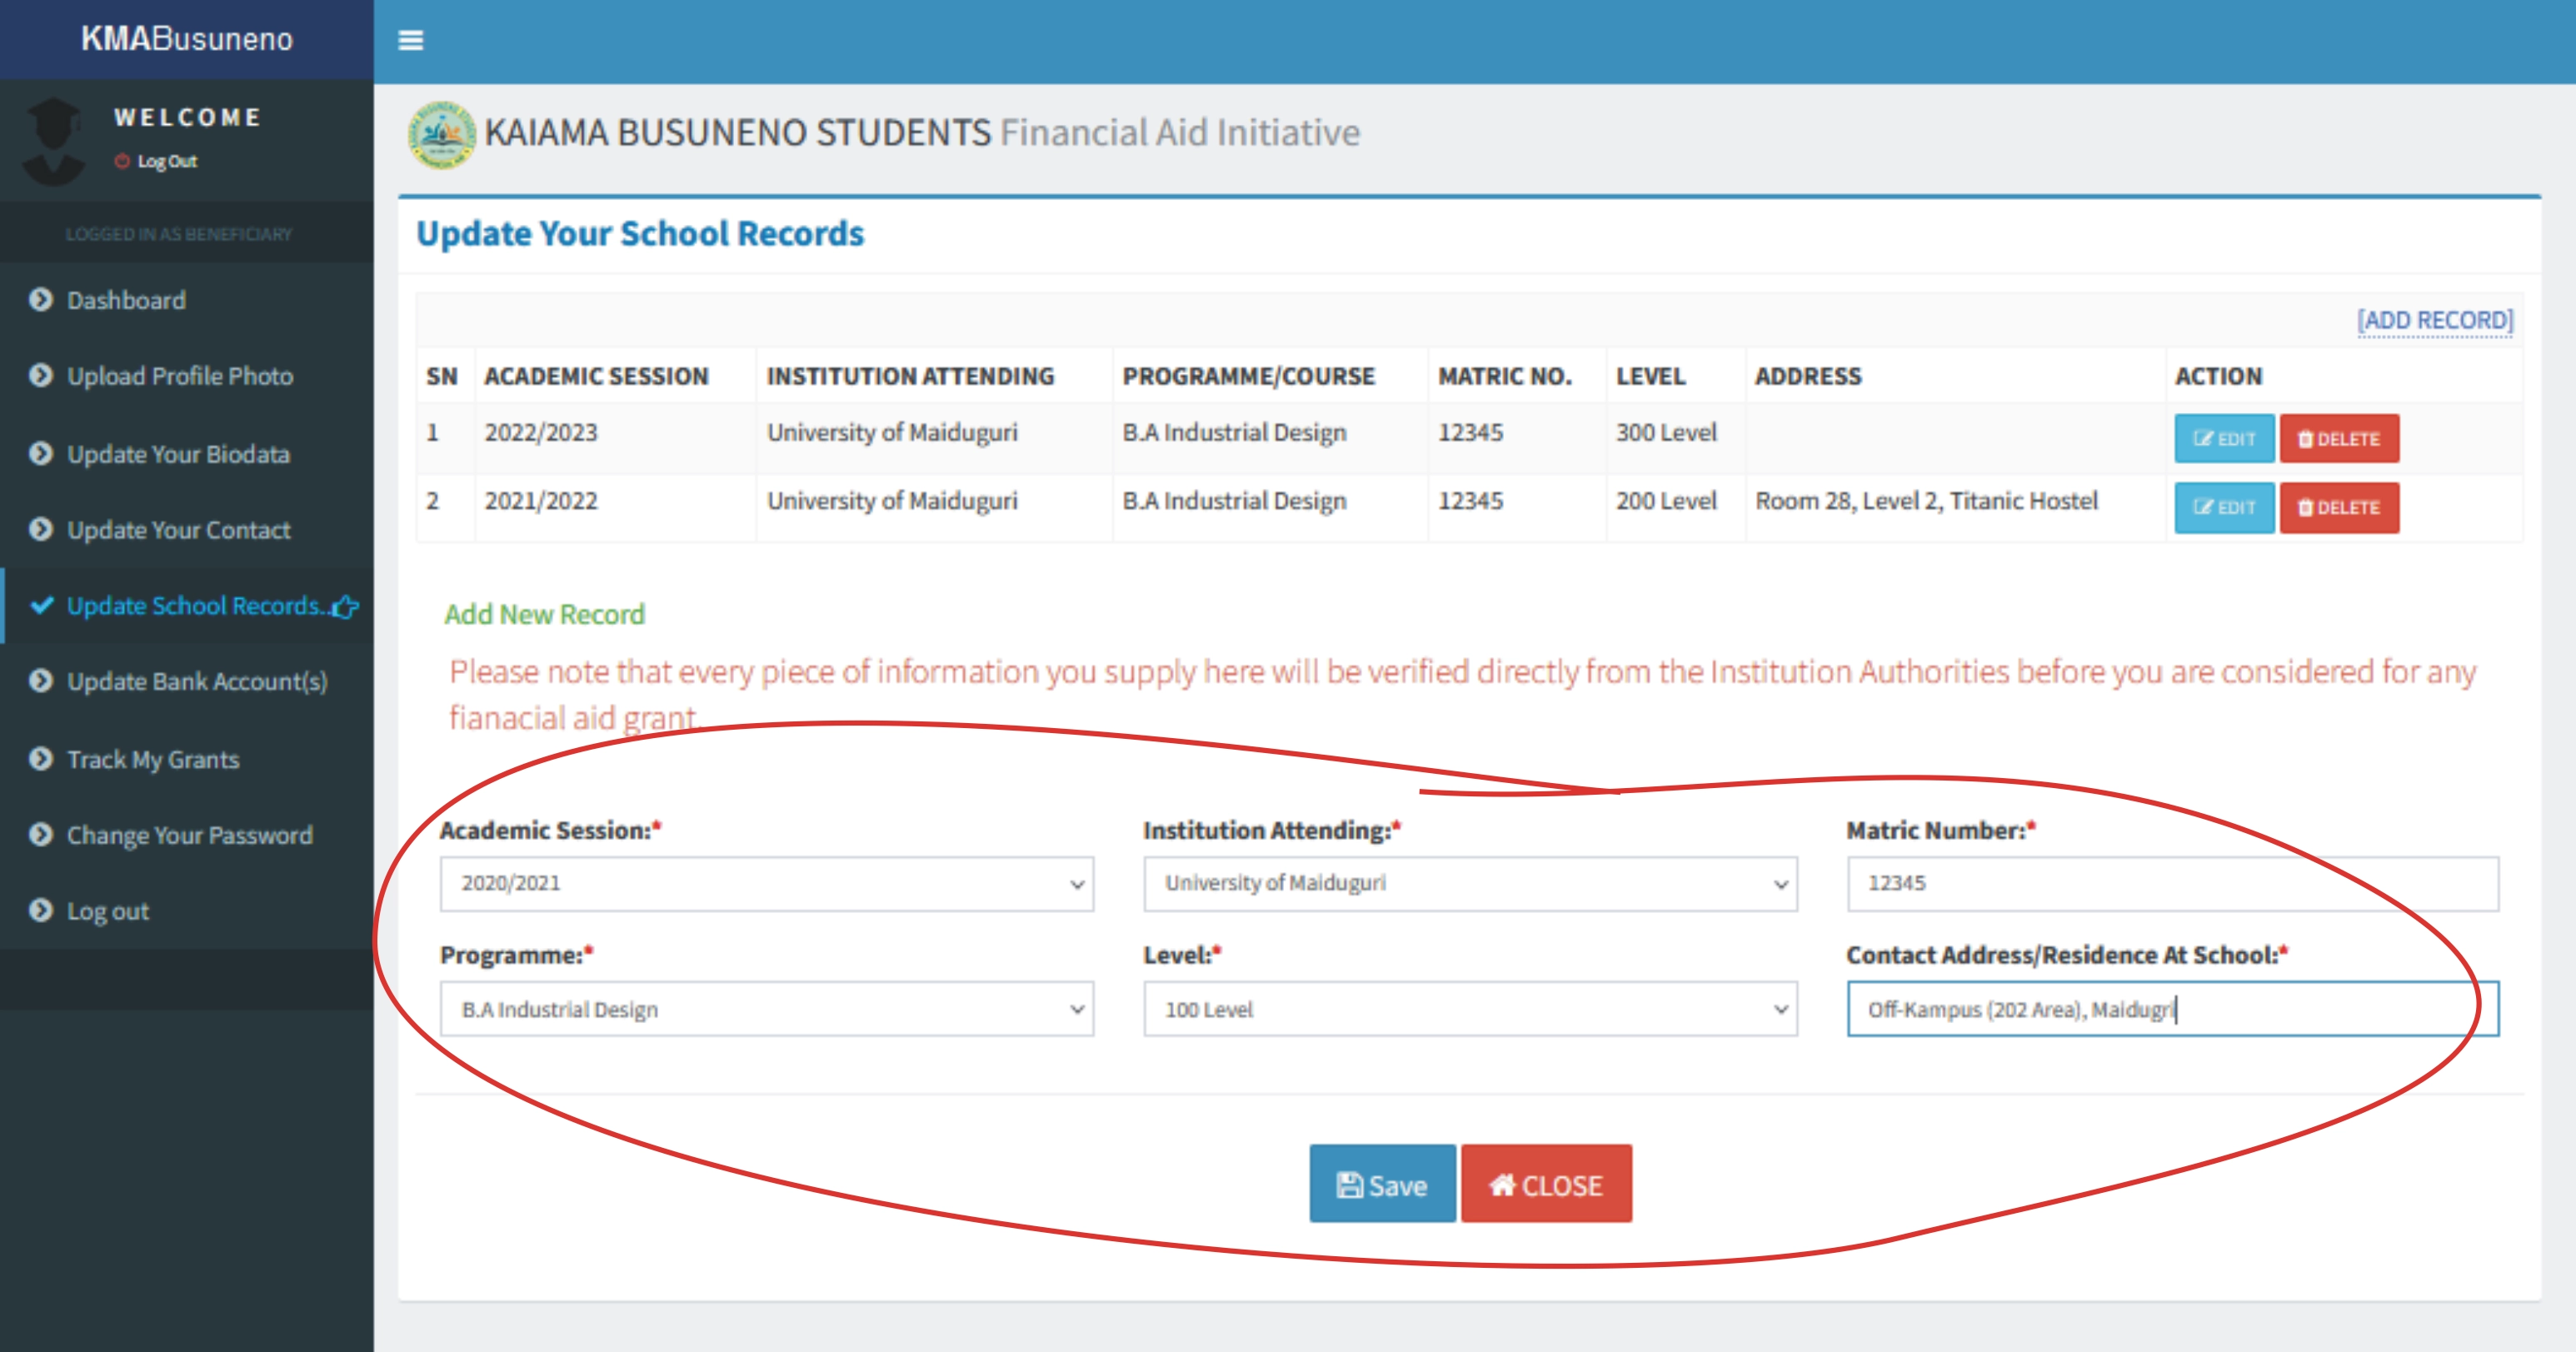Screen dimensions: 2576x1352
Task: Click the hand pointer icon on Update School Records
Action: coord(346,606)
